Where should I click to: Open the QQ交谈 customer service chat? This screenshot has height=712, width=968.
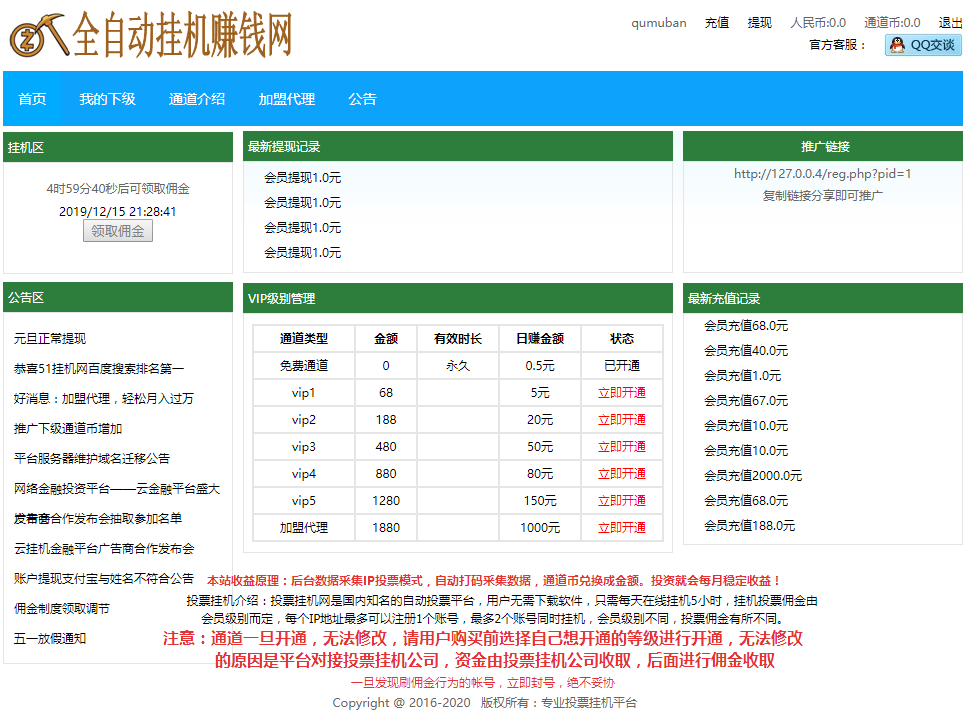tap(923, 45)
